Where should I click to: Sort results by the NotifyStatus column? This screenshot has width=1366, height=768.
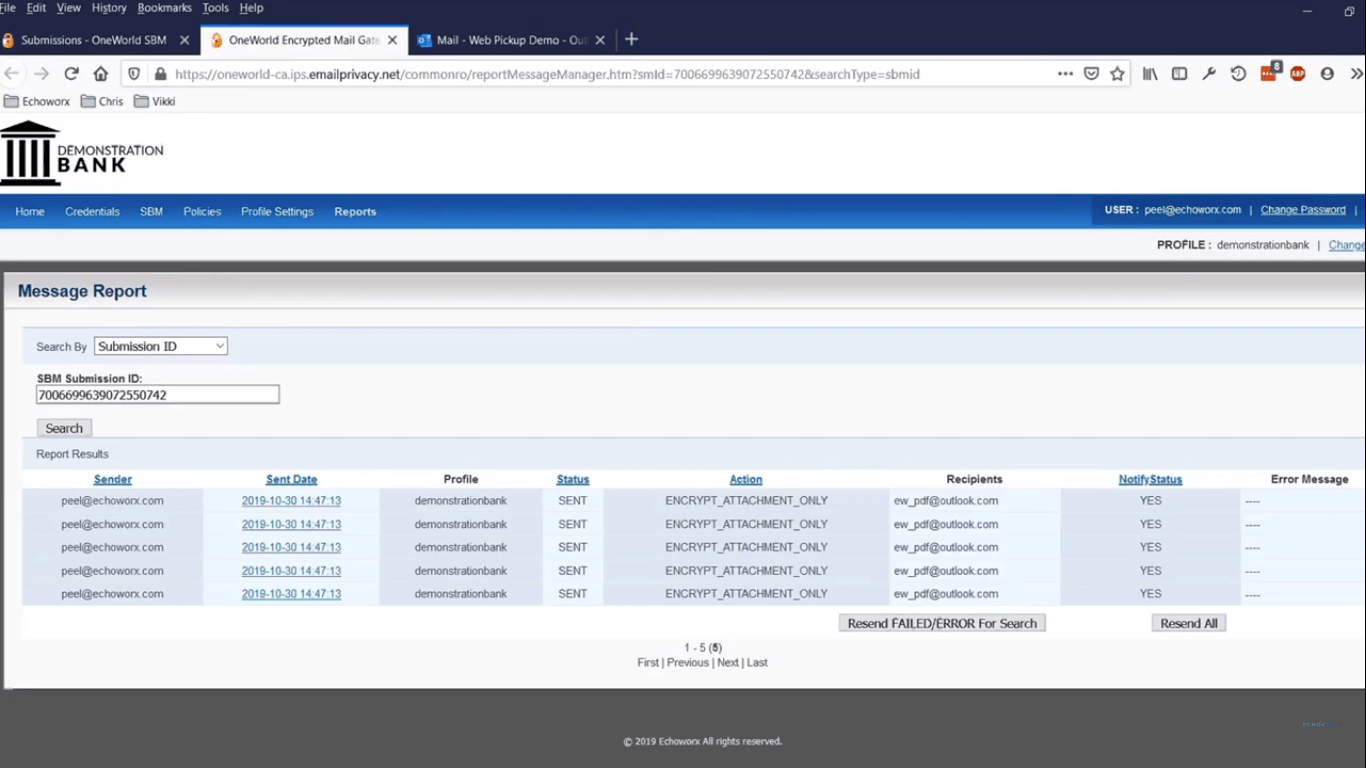(x=1149, y=479)
